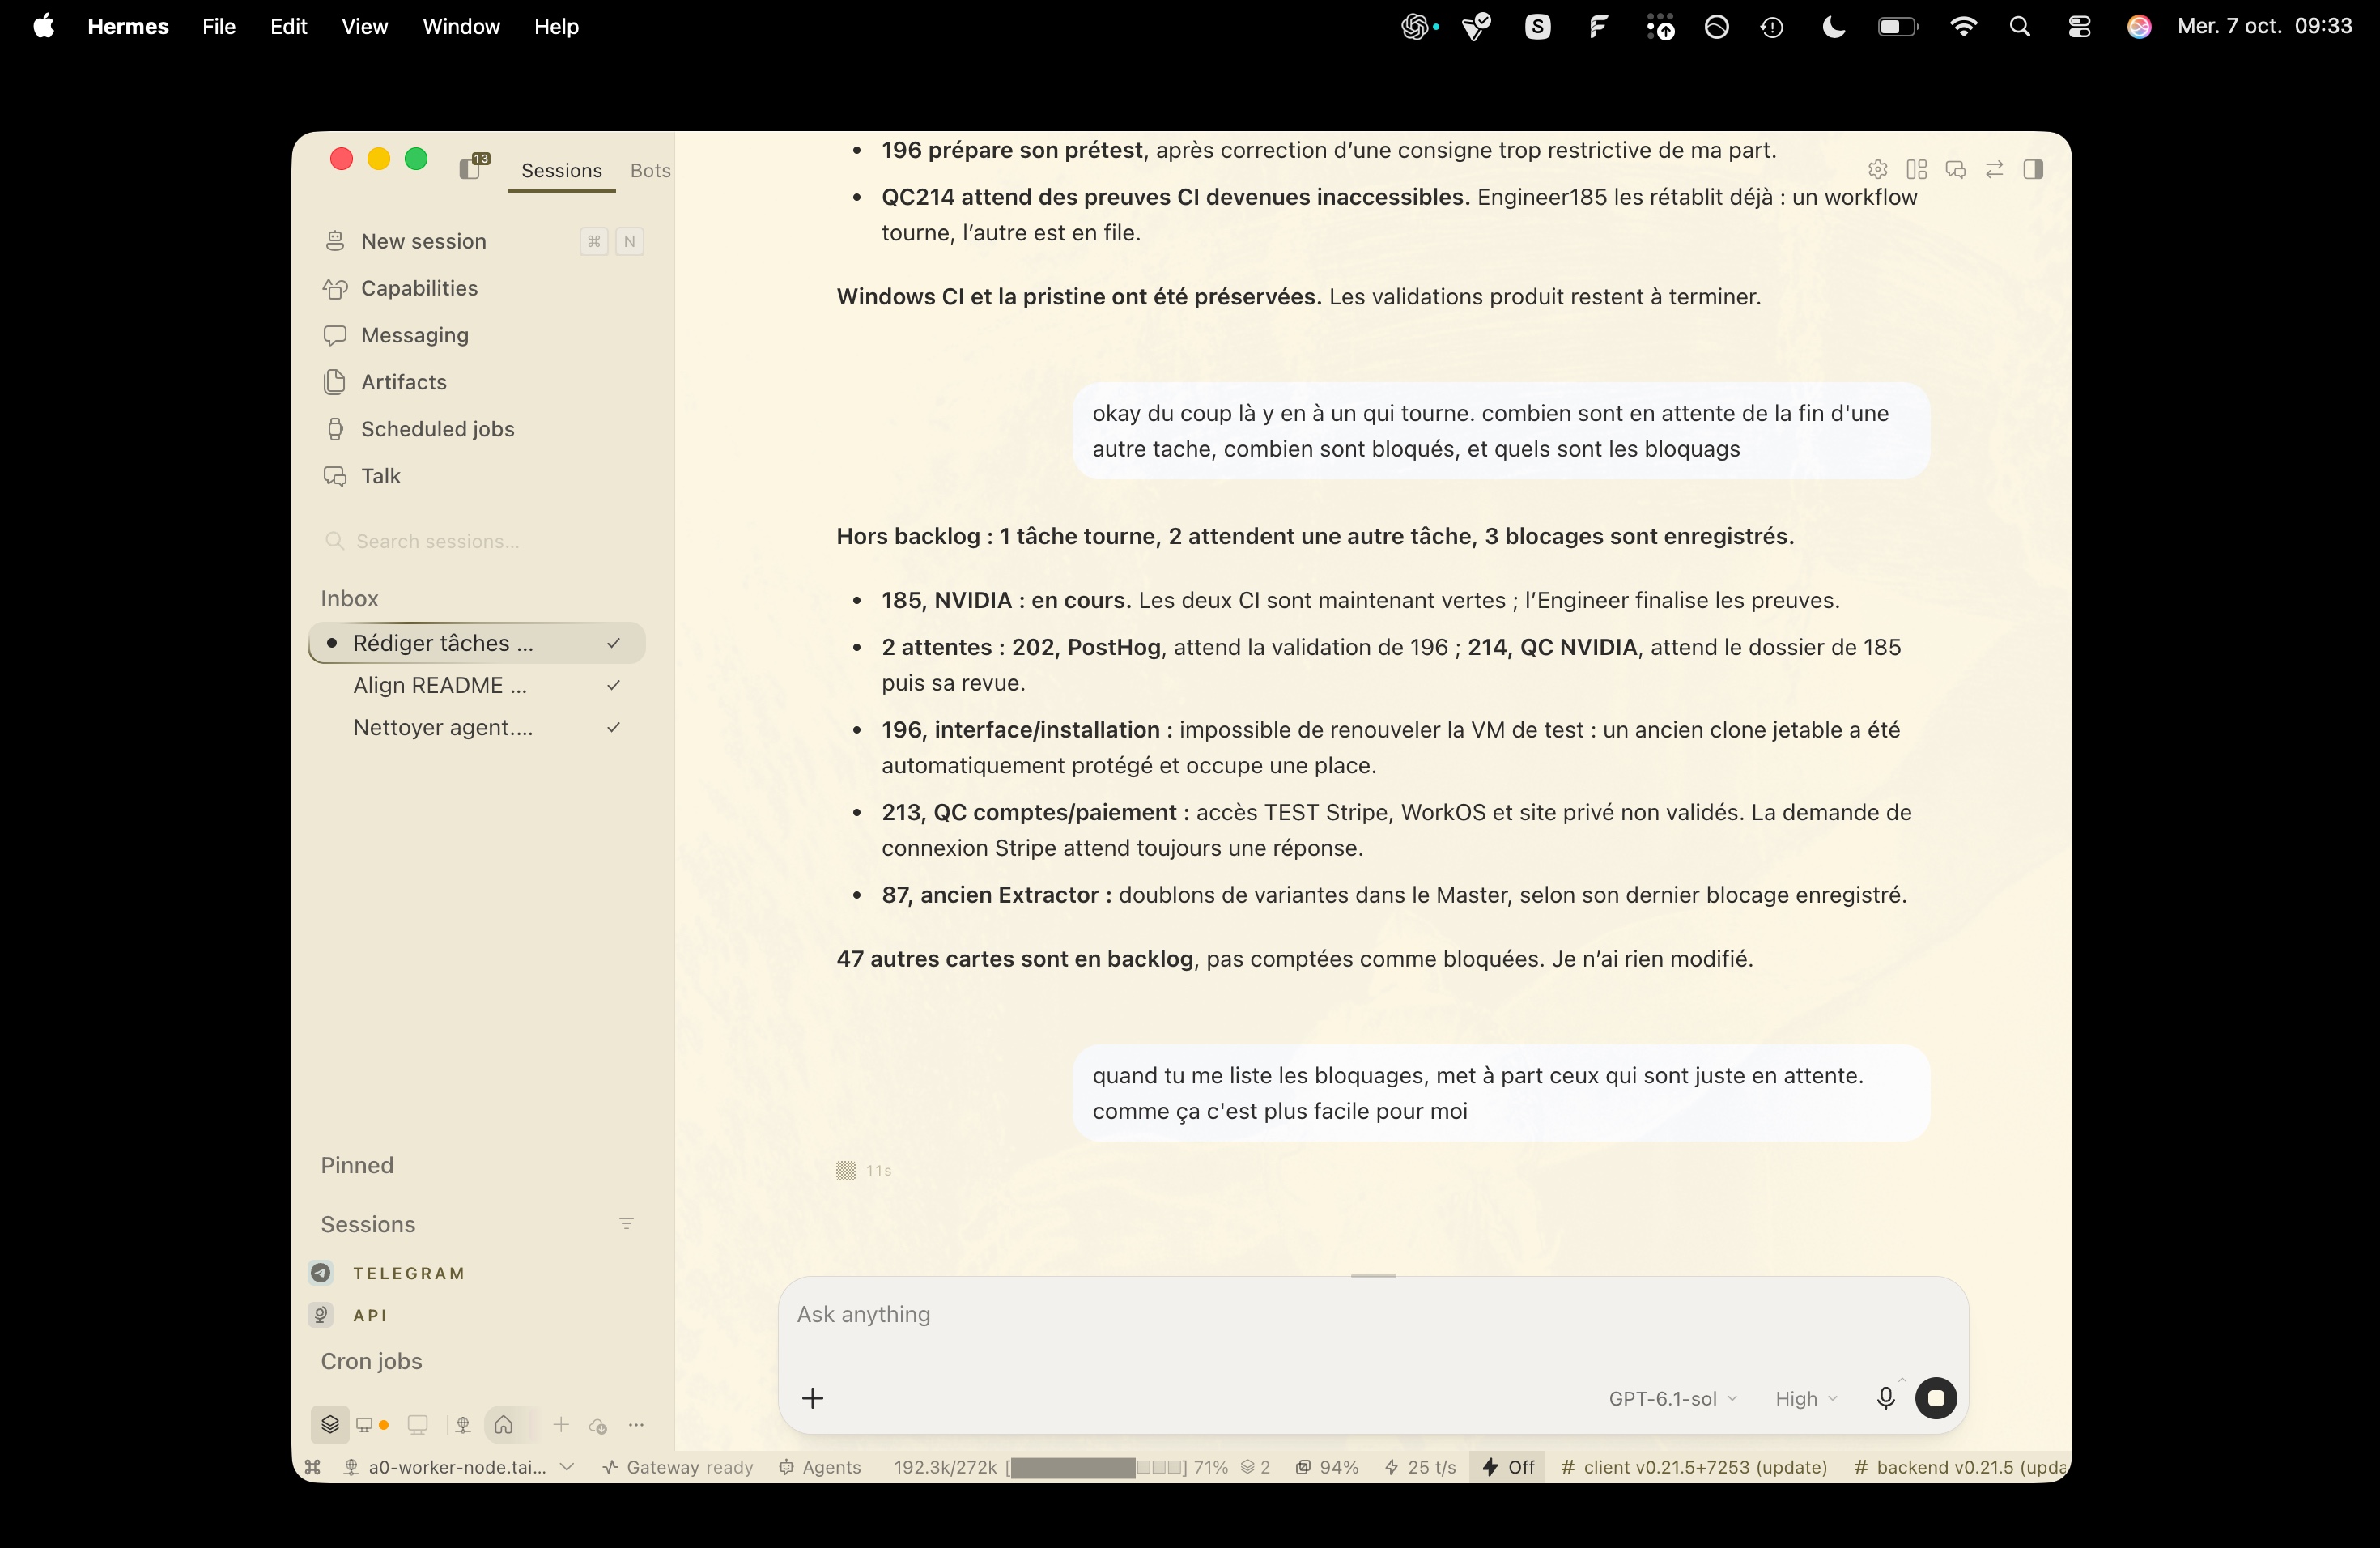The width and height of the screenshot is (2380, 1548).
Task: Click the monitor icon with orange dot
Action: pyautogui.click(x=372, y=1425)
